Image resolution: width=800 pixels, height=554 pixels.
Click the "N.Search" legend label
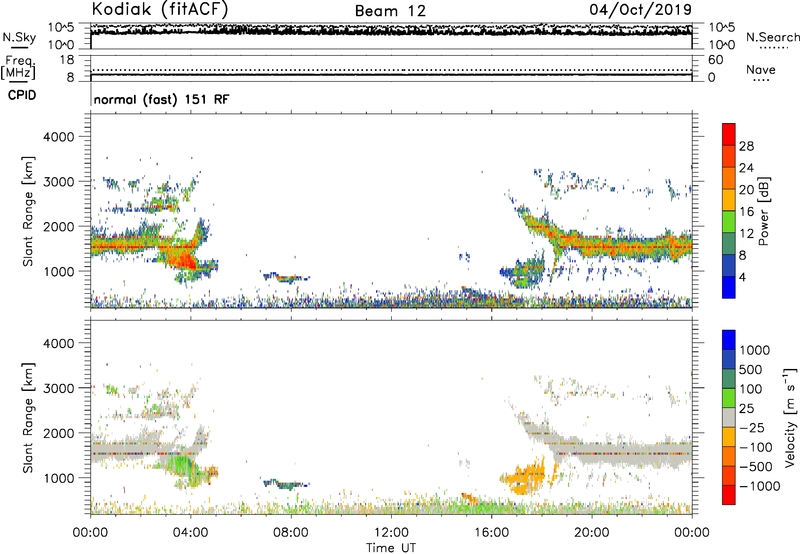pyautogui.click(x=773, y=37)
